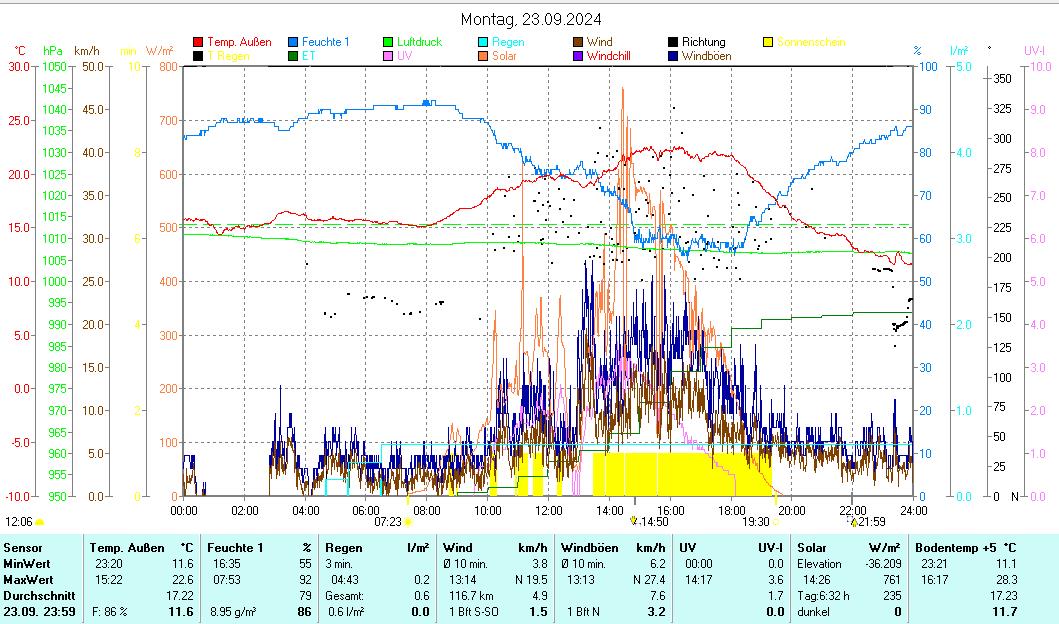
Task: Click the cyan Regen legend swatch
Action: (x=483, y=42)
